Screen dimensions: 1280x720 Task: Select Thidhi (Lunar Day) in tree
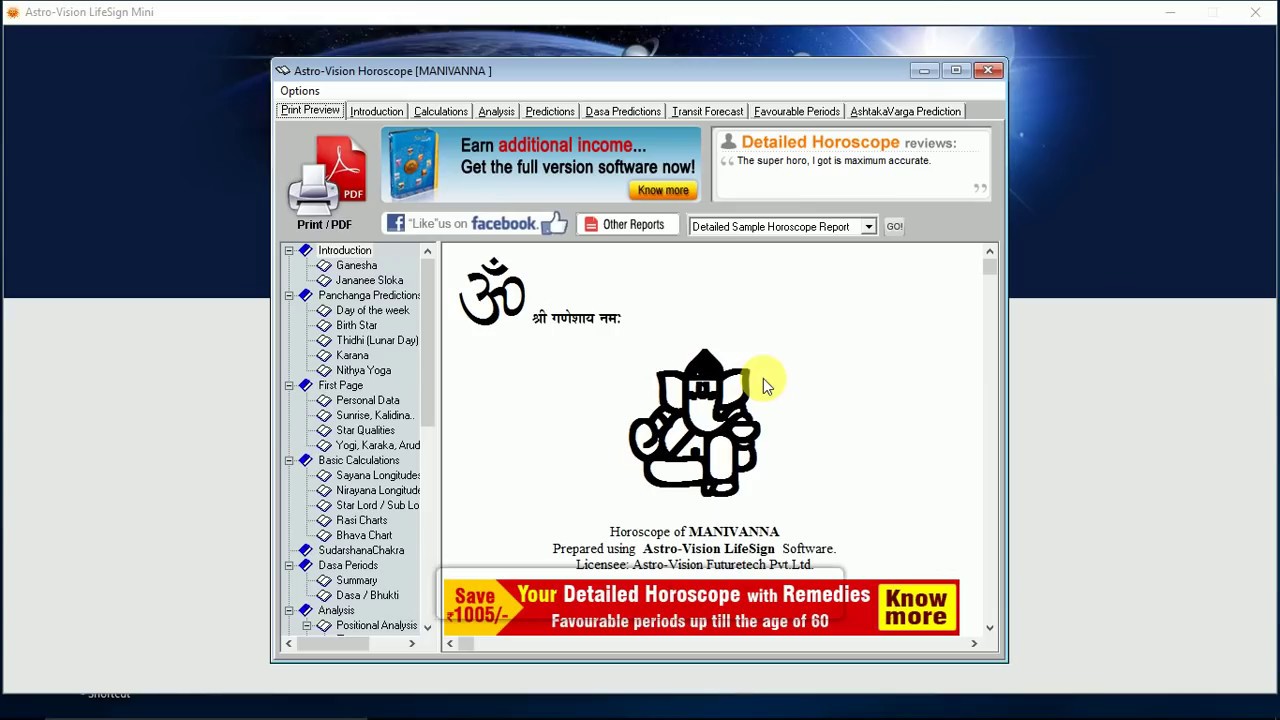point(377,341)
